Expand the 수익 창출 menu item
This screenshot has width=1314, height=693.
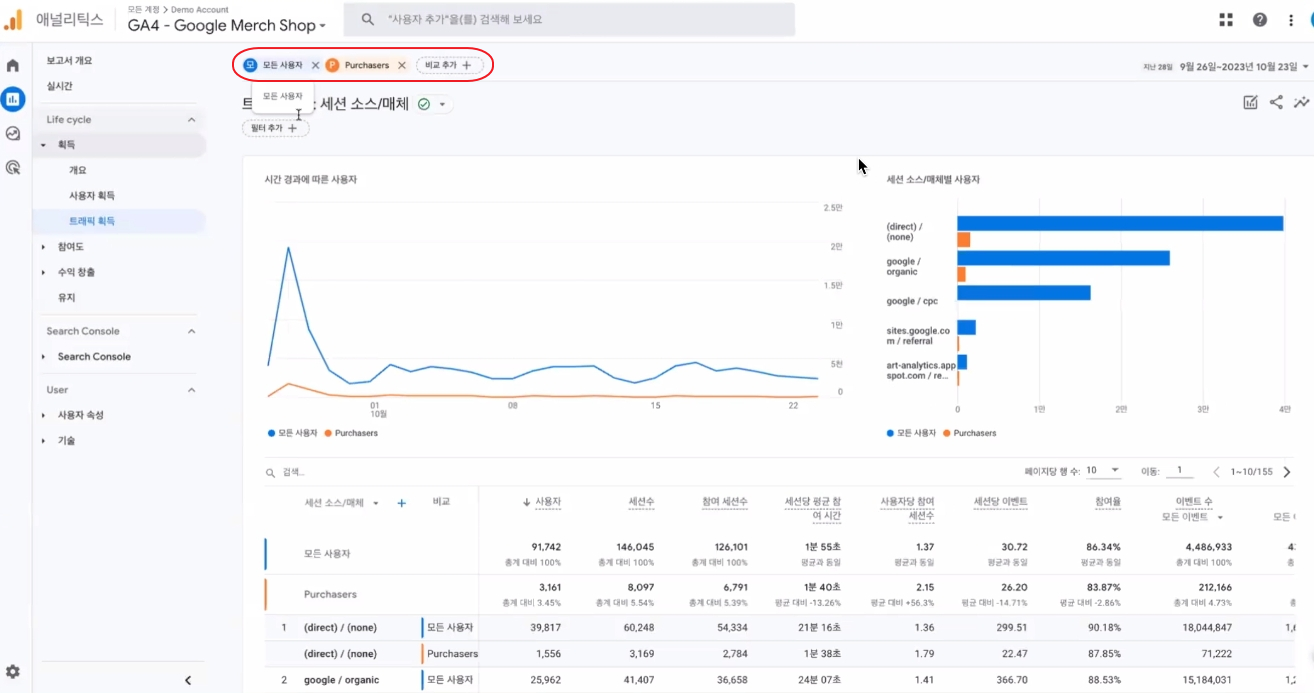point(43,272)
